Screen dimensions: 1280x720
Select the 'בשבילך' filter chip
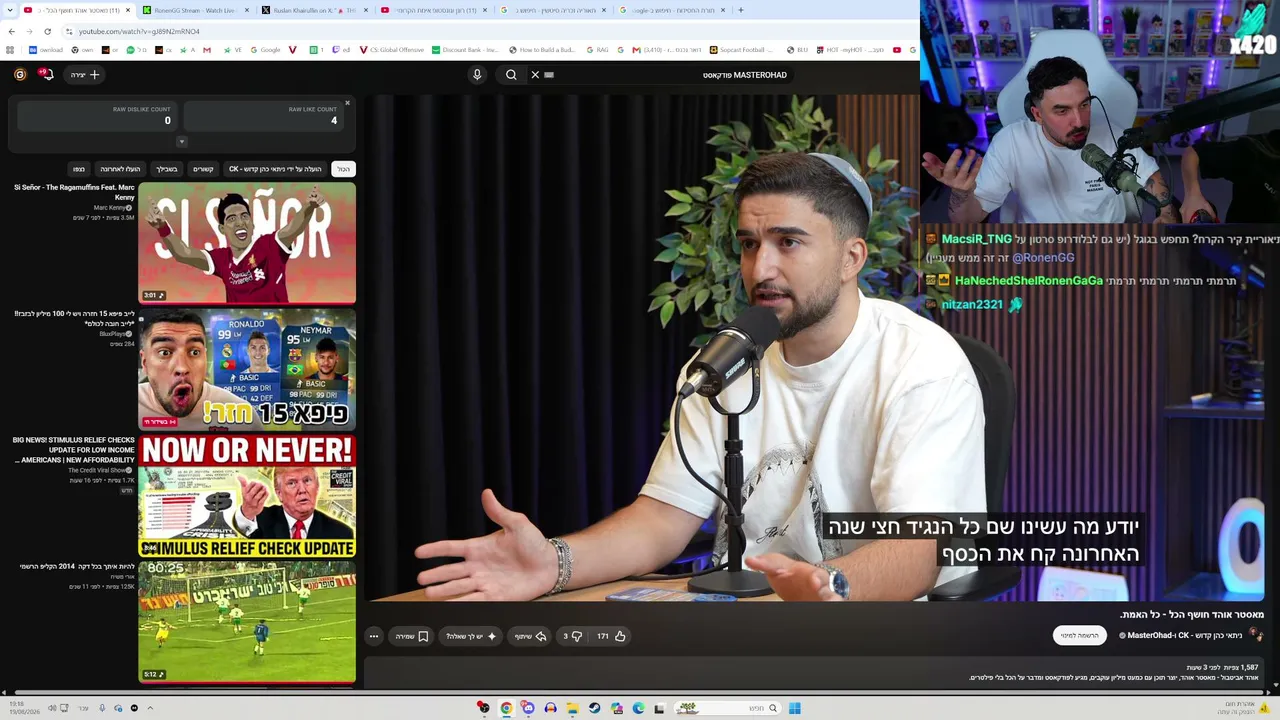167,169
